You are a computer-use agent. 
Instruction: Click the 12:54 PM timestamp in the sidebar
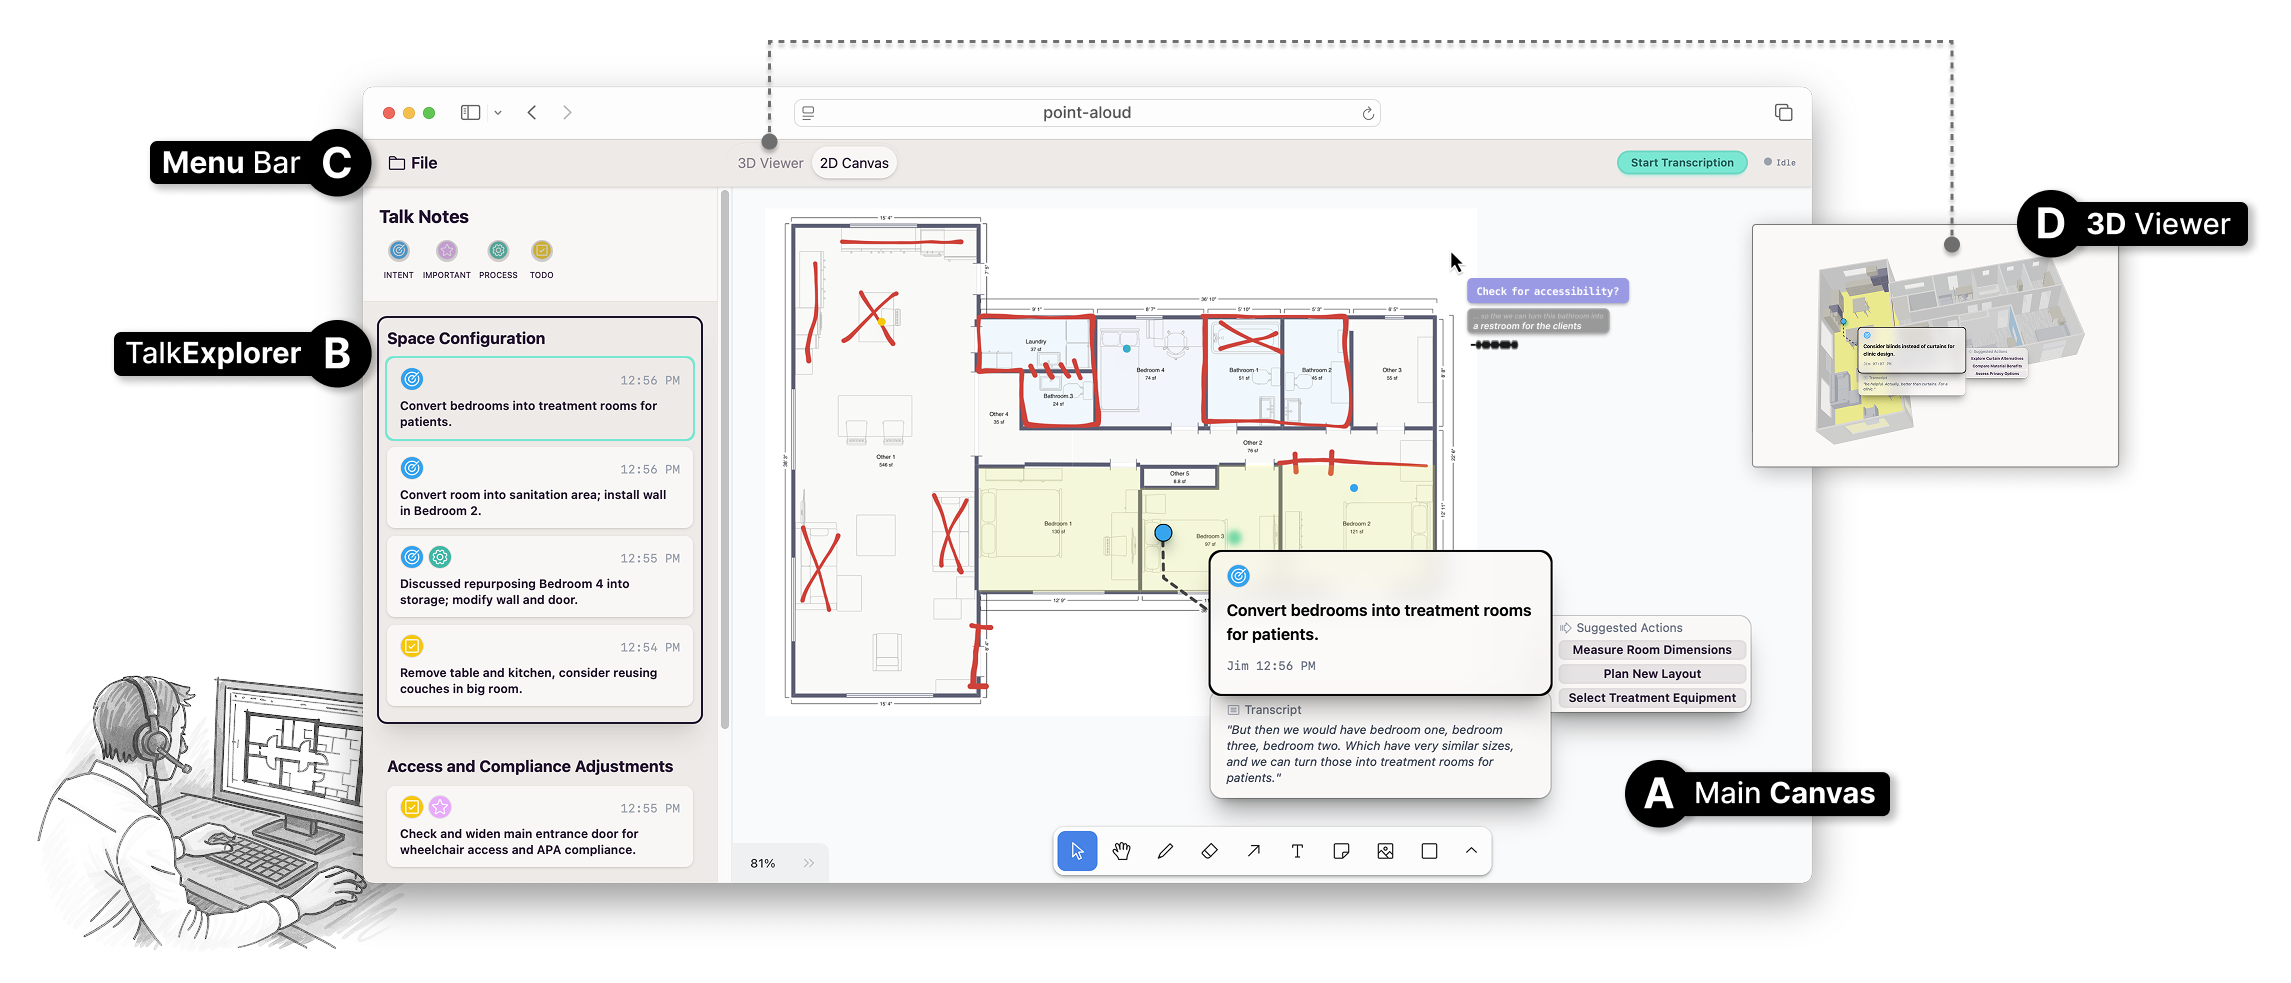click(x=650, y=648)
